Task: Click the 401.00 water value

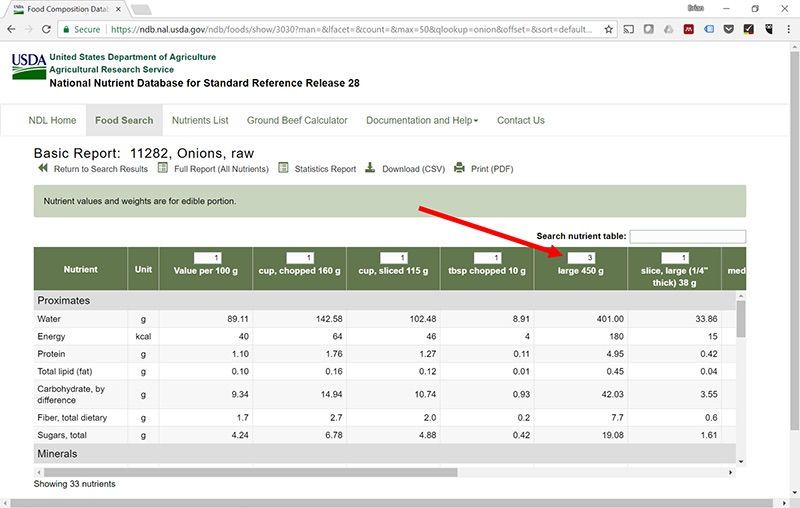Action: 610,319
